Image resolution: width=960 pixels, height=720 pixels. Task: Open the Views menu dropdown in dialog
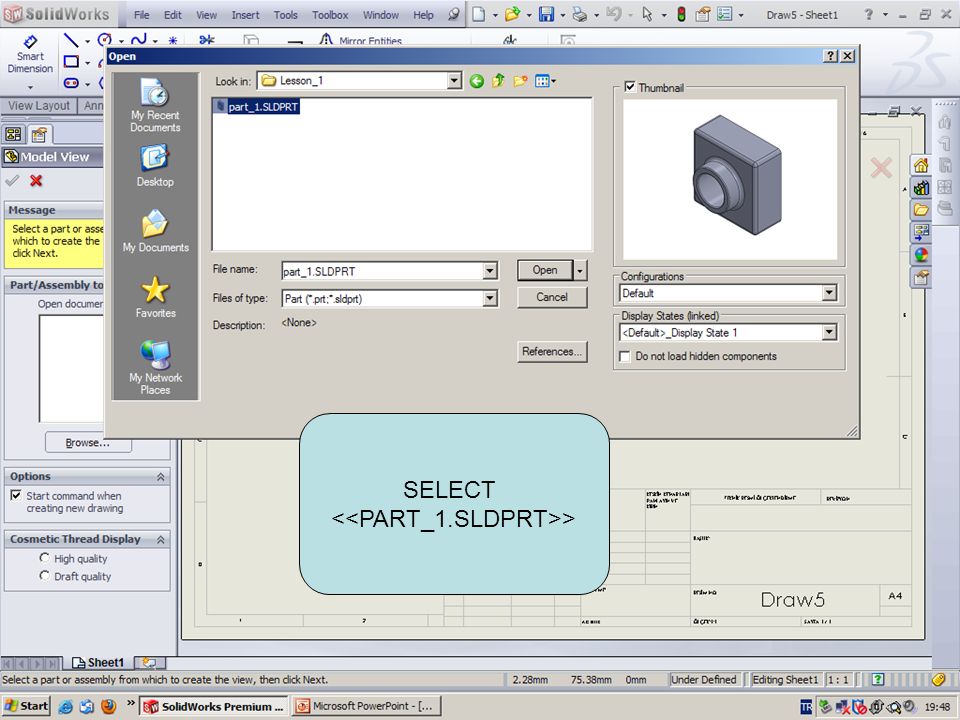tap(546, 81)
